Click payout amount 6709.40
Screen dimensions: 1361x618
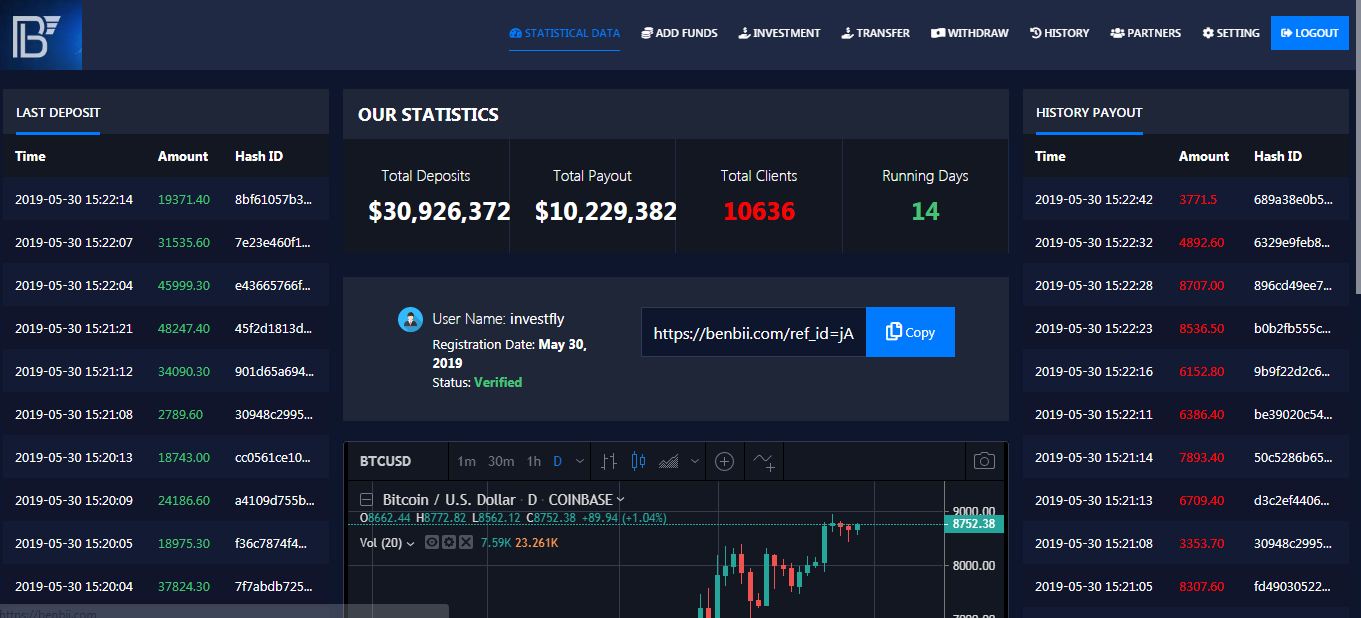tap(1201, 500)
